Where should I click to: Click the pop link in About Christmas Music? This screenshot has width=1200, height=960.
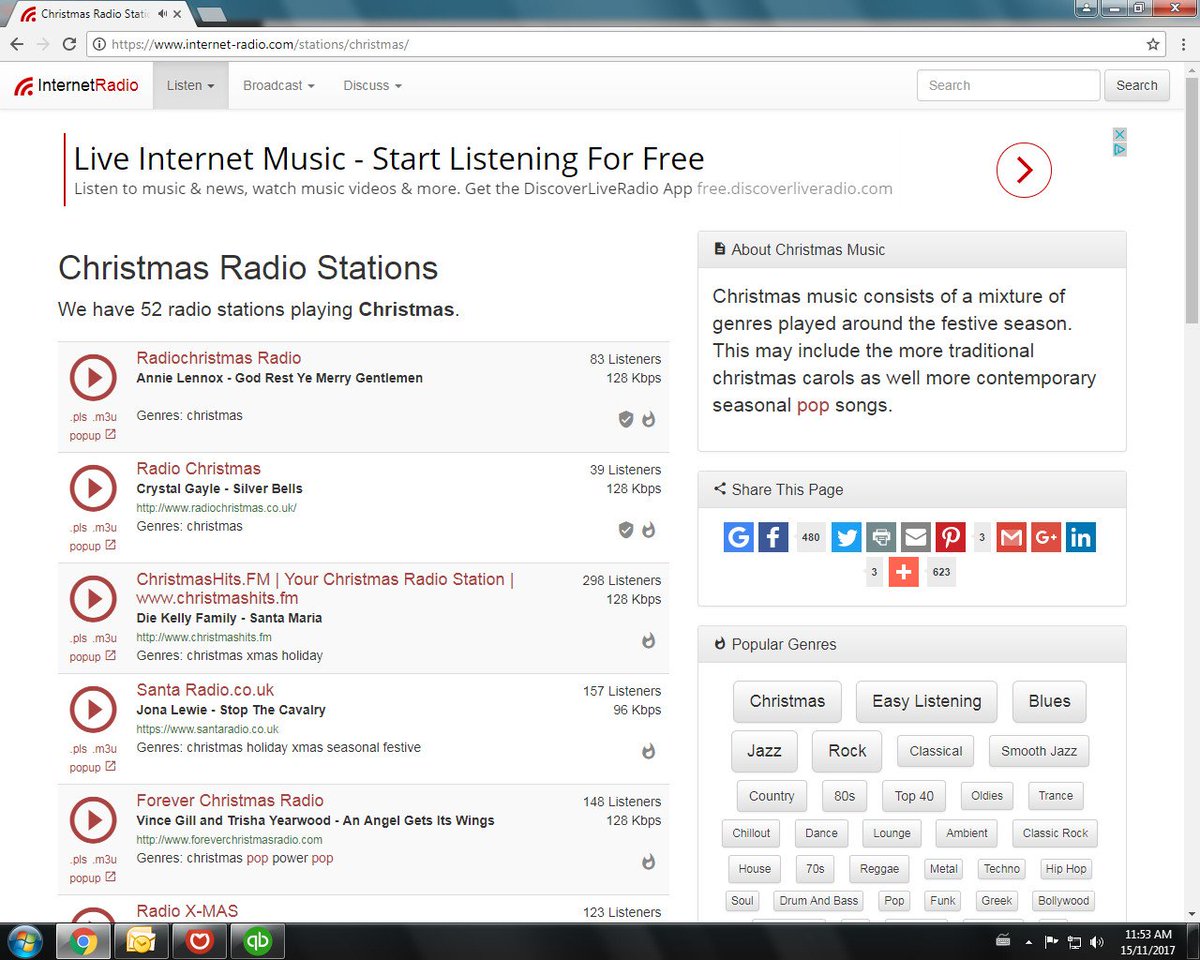pos(813,406)
